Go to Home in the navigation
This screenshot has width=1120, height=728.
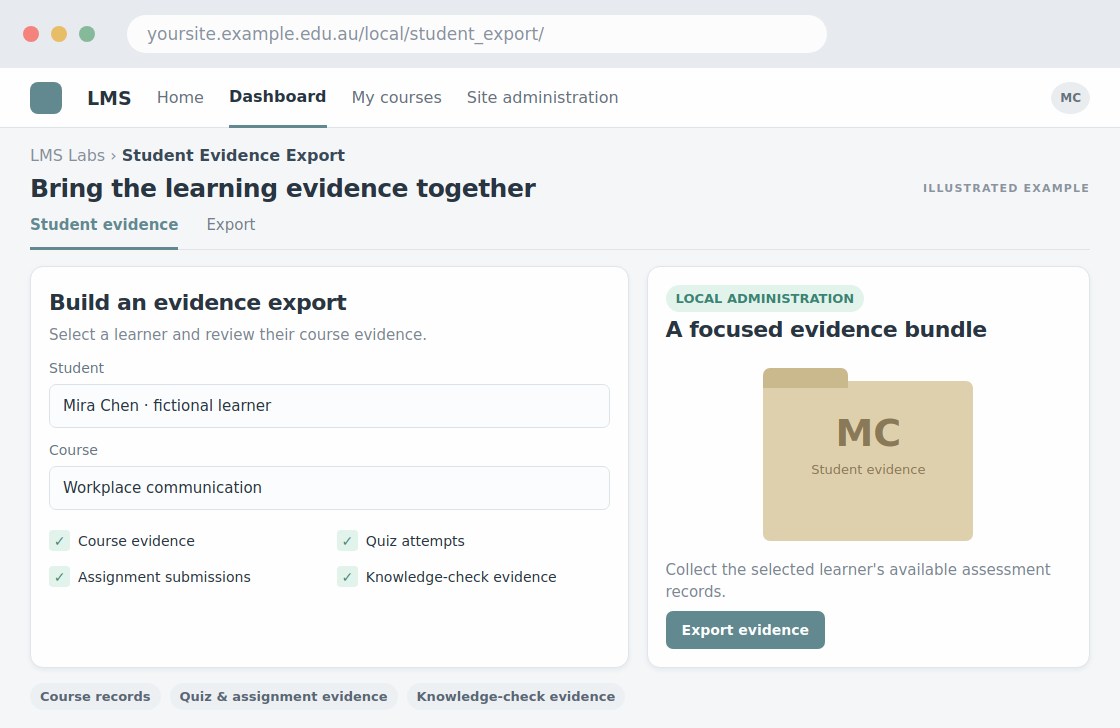(x=180, y=97)
